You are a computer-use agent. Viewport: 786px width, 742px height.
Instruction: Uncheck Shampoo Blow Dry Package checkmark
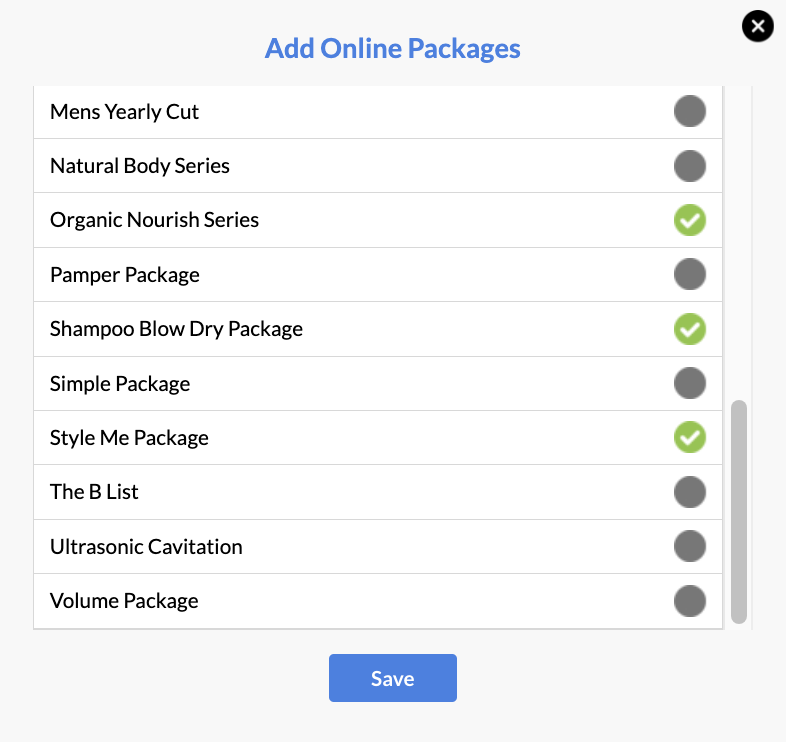pos(690,329)
